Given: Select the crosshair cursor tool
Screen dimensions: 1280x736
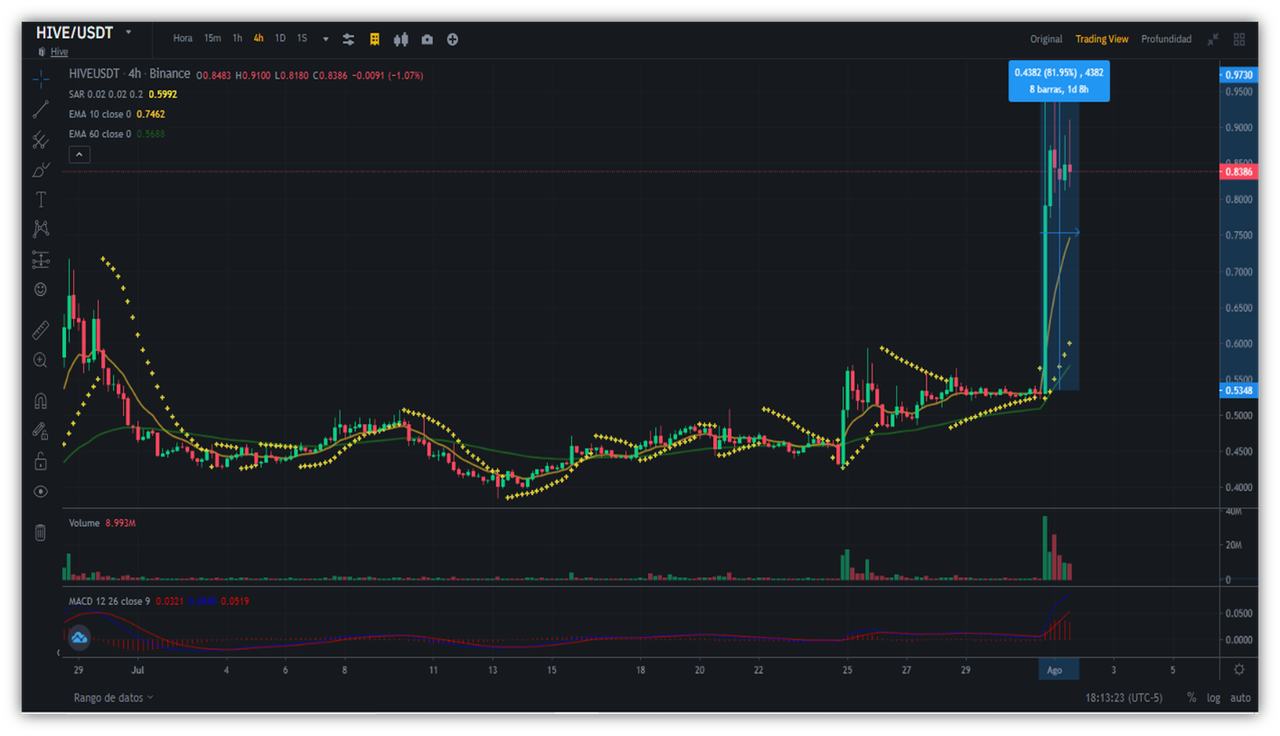Looking at the screenshot, I should pyautogui.click(x=41, y=79).
